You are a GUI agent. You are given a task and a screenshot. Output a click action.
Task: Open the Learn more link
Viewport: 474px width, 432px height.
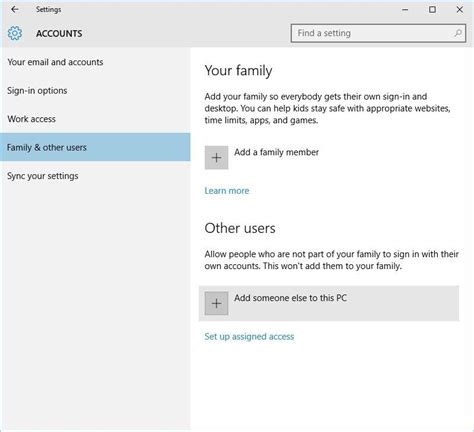tap(227, 191)
